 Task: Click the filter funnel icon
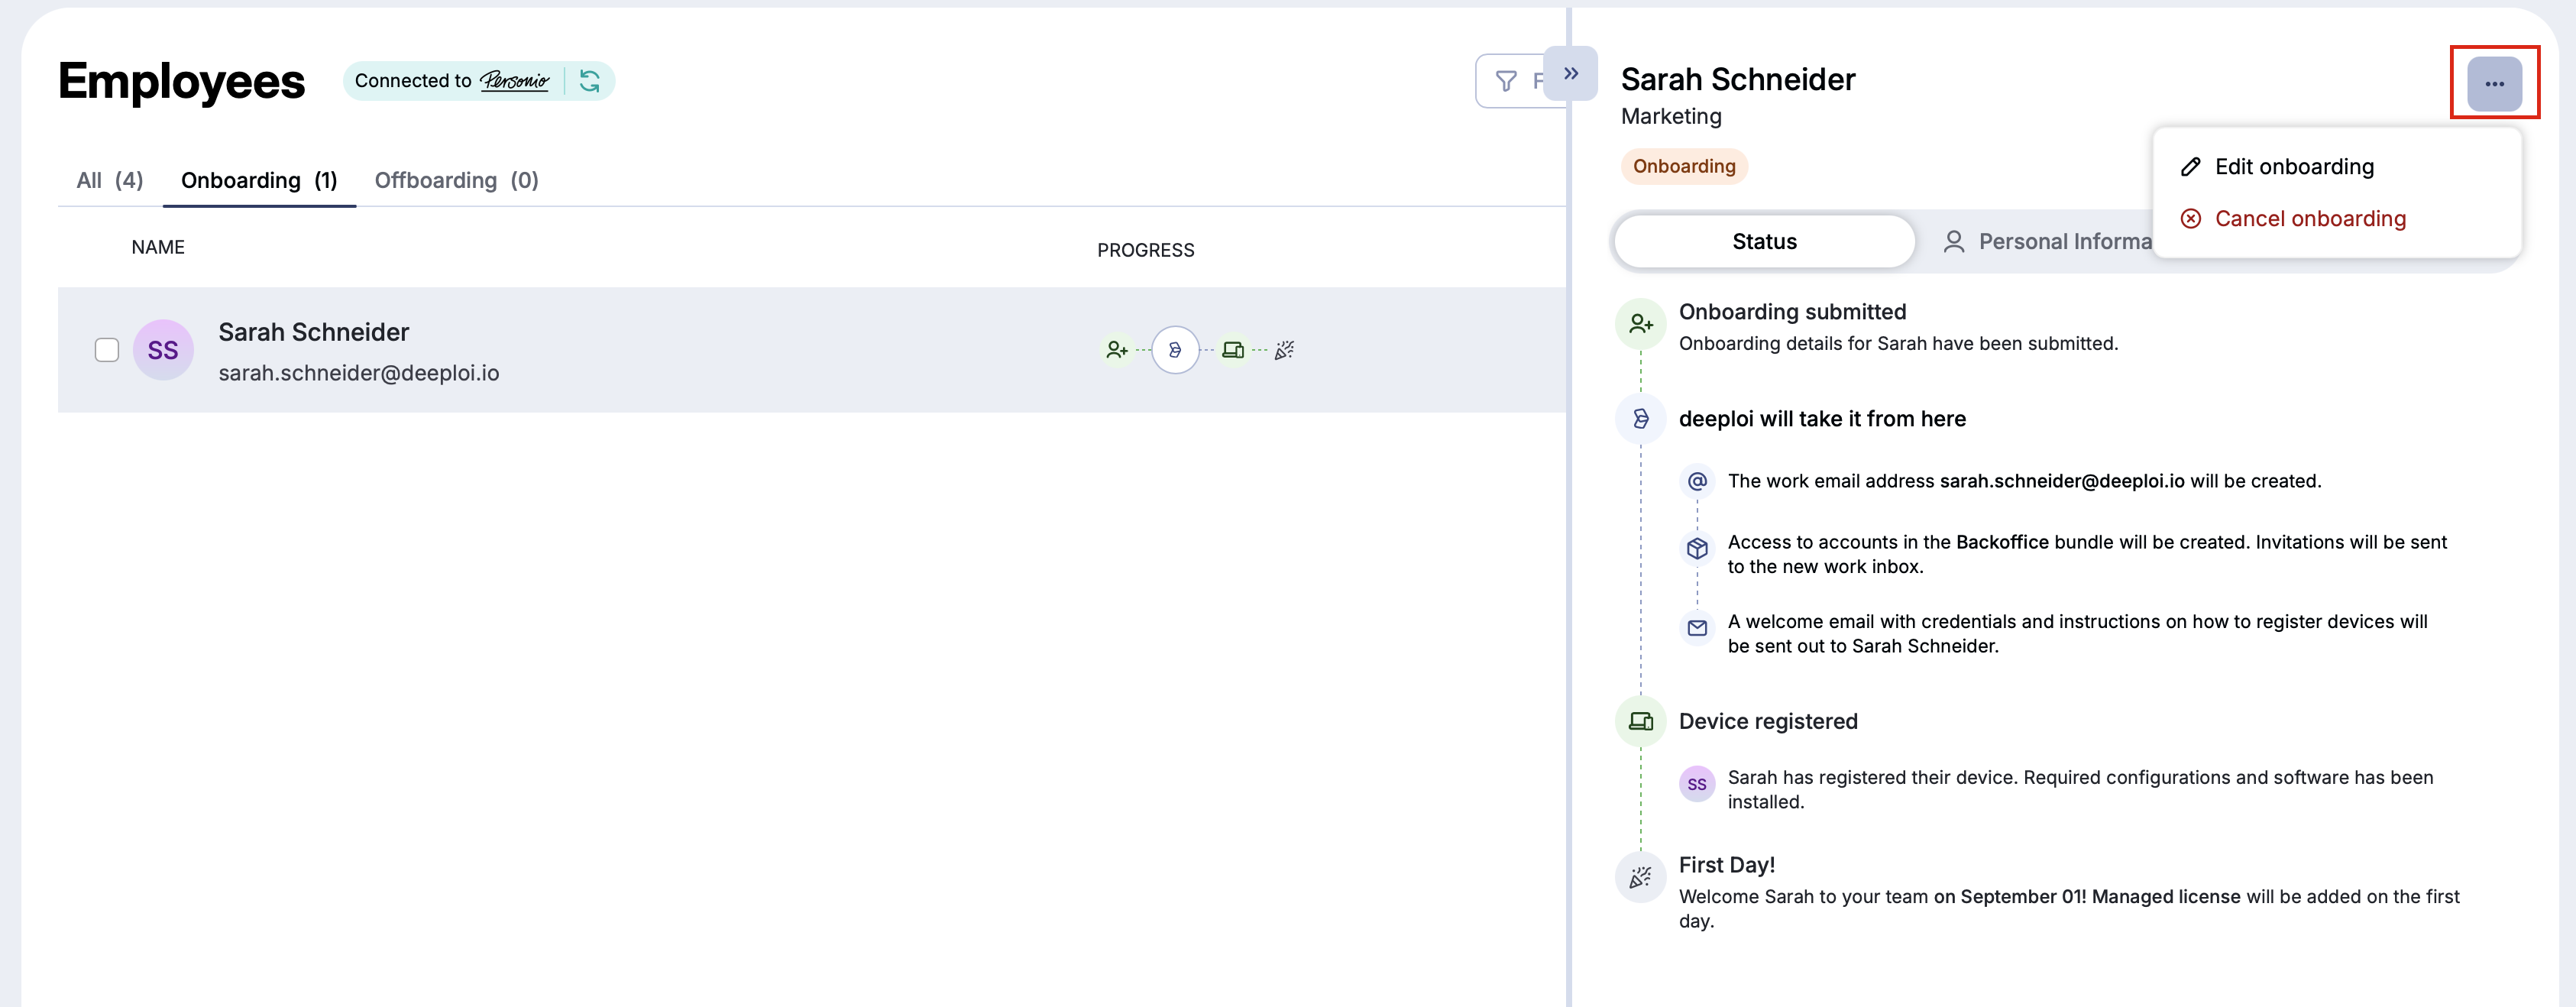pos(1506,81)
